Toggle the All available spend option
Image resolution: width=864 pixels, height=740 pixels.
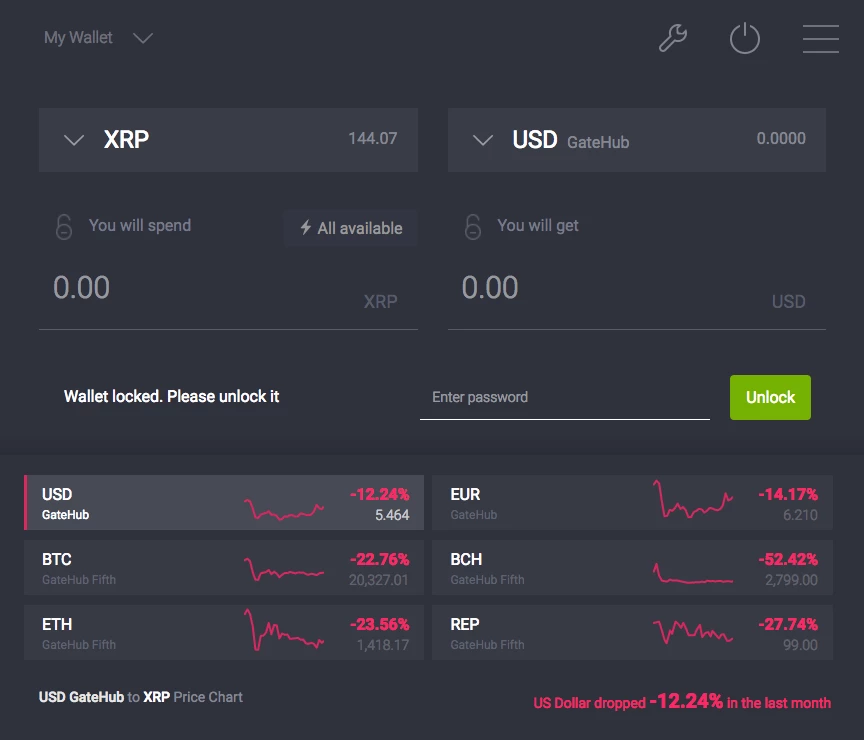350,228
